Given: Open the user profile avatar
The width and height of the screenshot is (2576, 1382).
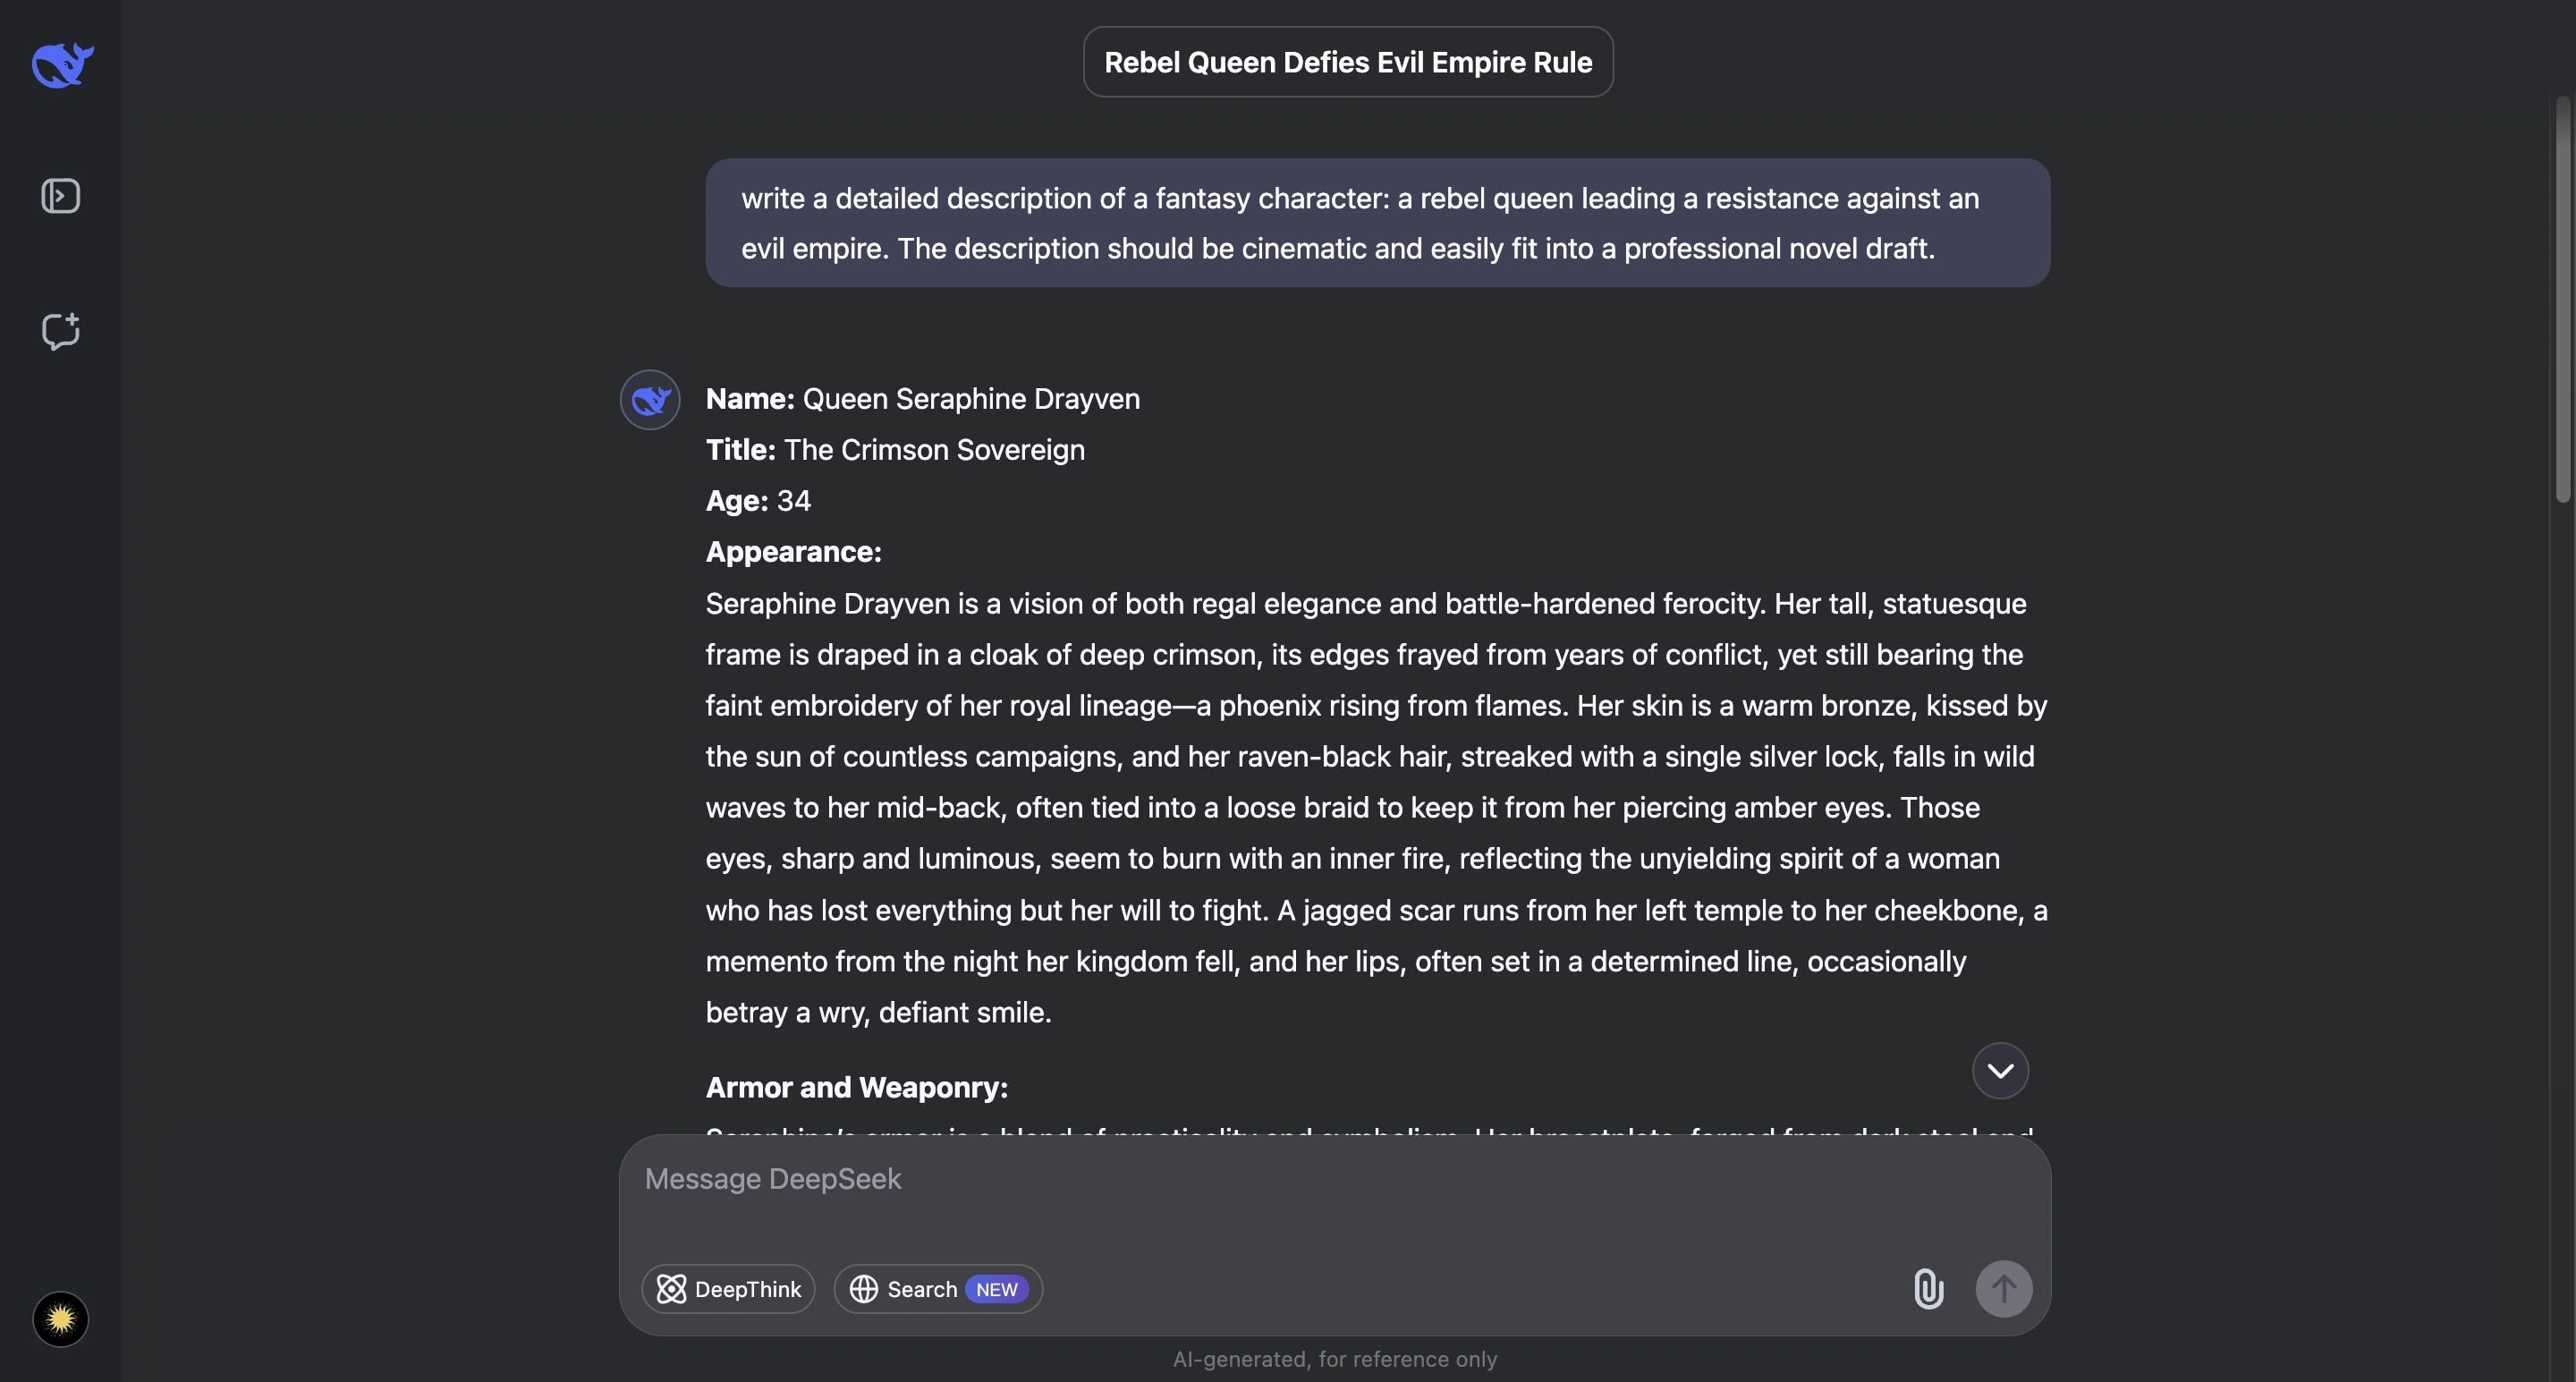Looking at the screenshot, I should (x=61, y=1319).
